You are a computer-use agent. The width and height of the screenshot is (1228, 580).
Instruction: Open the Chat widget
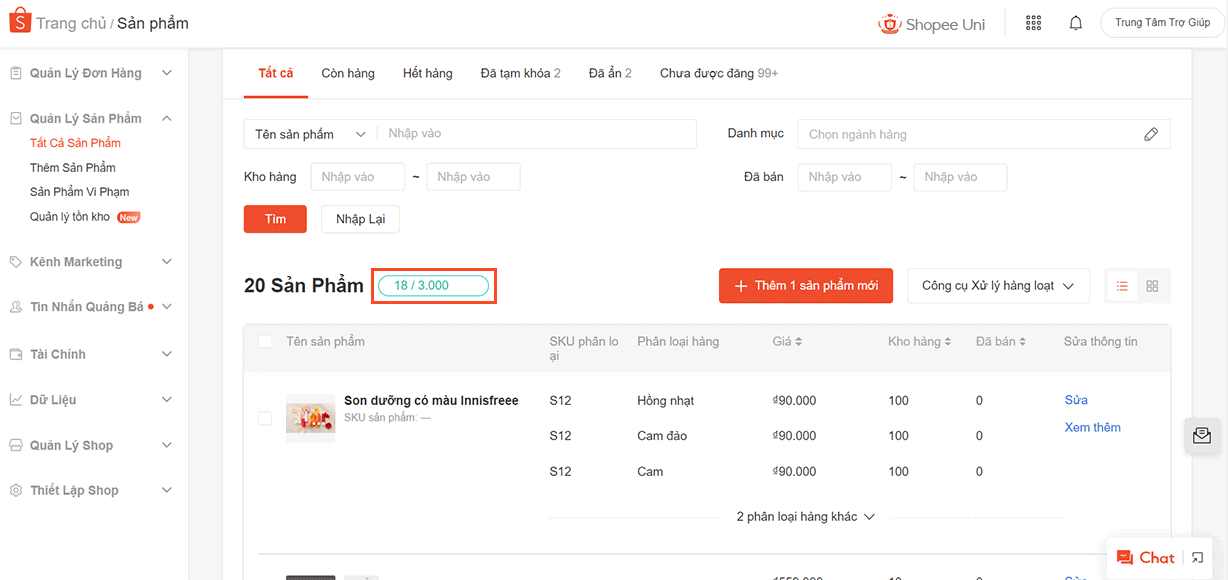coord(1145,558)
